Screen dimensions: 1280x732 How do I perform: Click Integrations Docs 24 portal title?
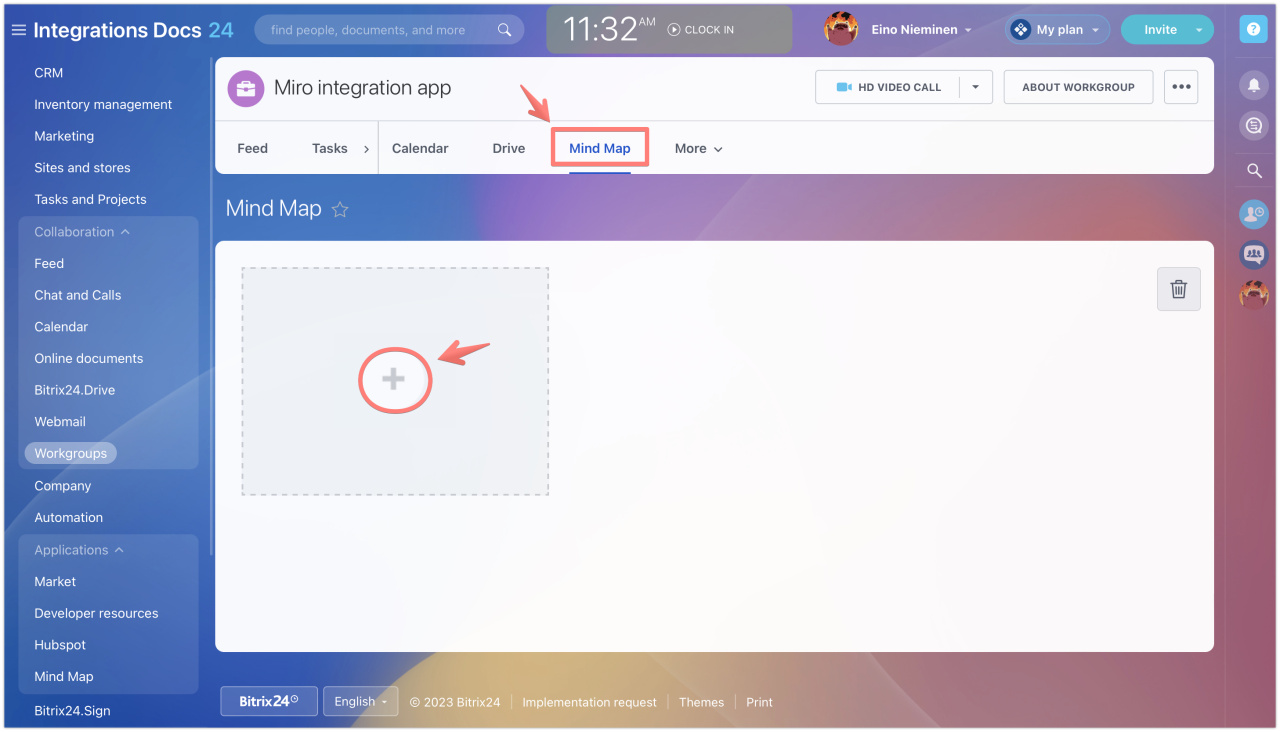pyautogui.click(x=133, y=30)
